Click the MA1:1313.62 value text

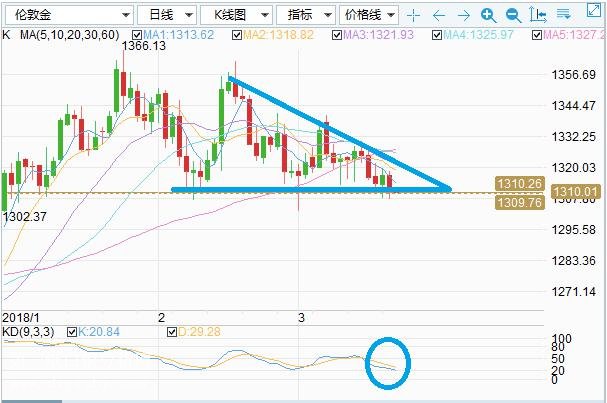click(178, 35)
